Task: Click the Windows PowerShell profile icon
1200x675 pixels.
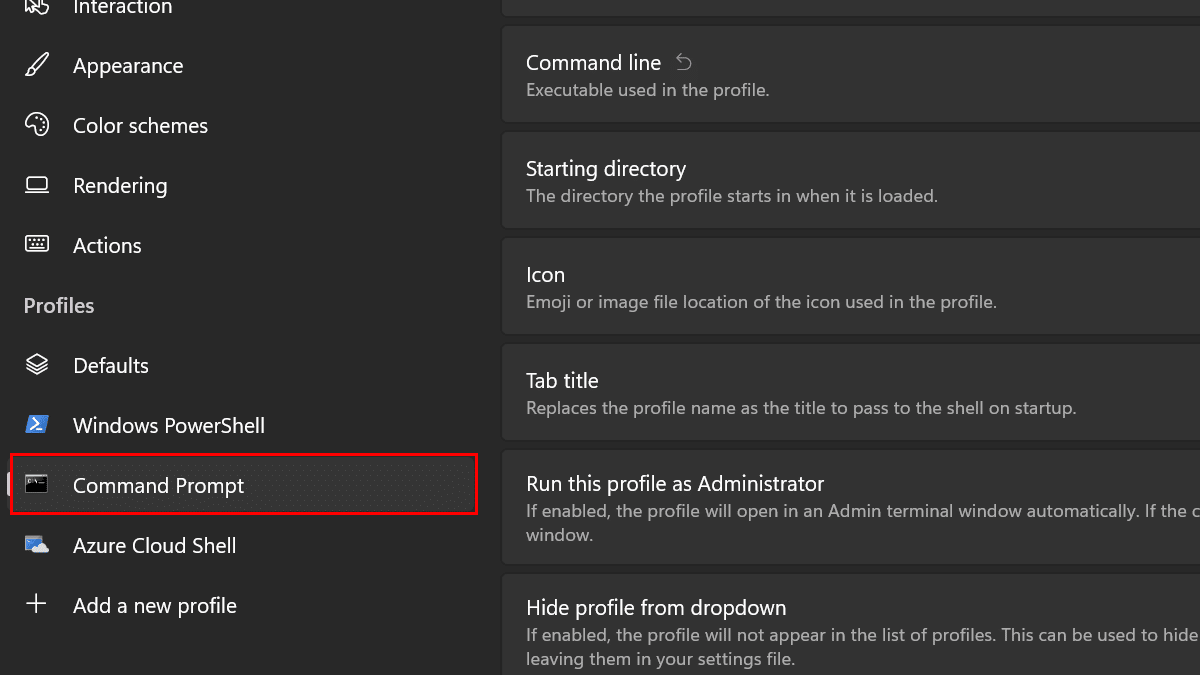Action: [37, 425]
